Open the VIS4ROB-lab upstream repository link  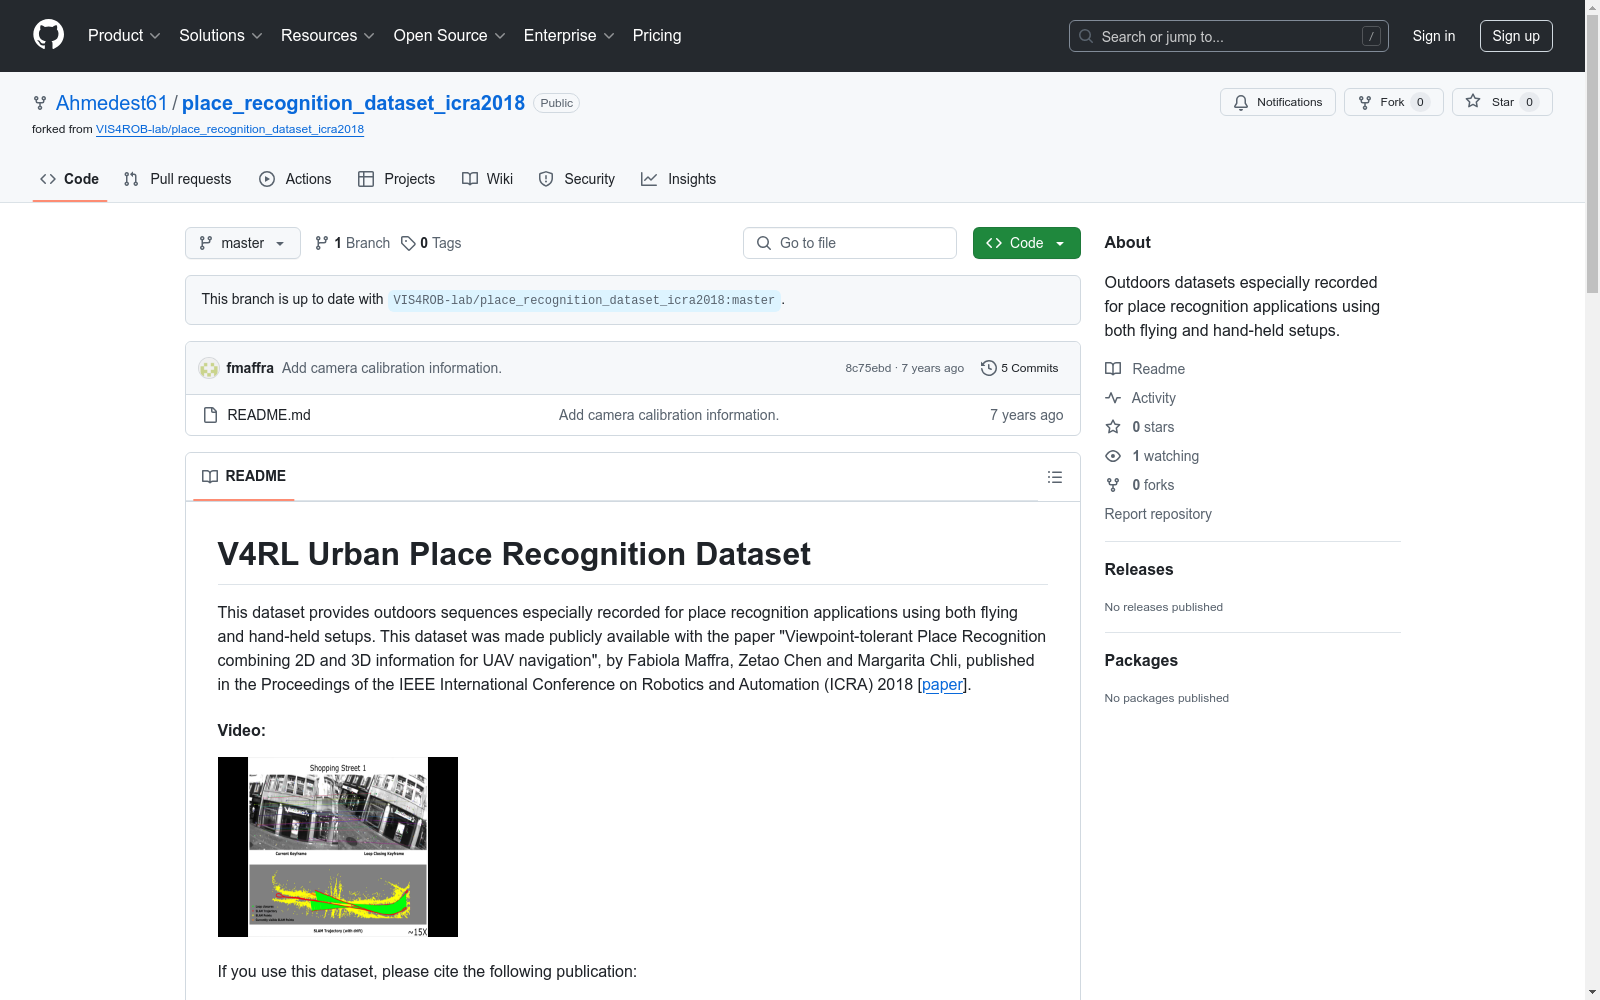tap(230, 129)
